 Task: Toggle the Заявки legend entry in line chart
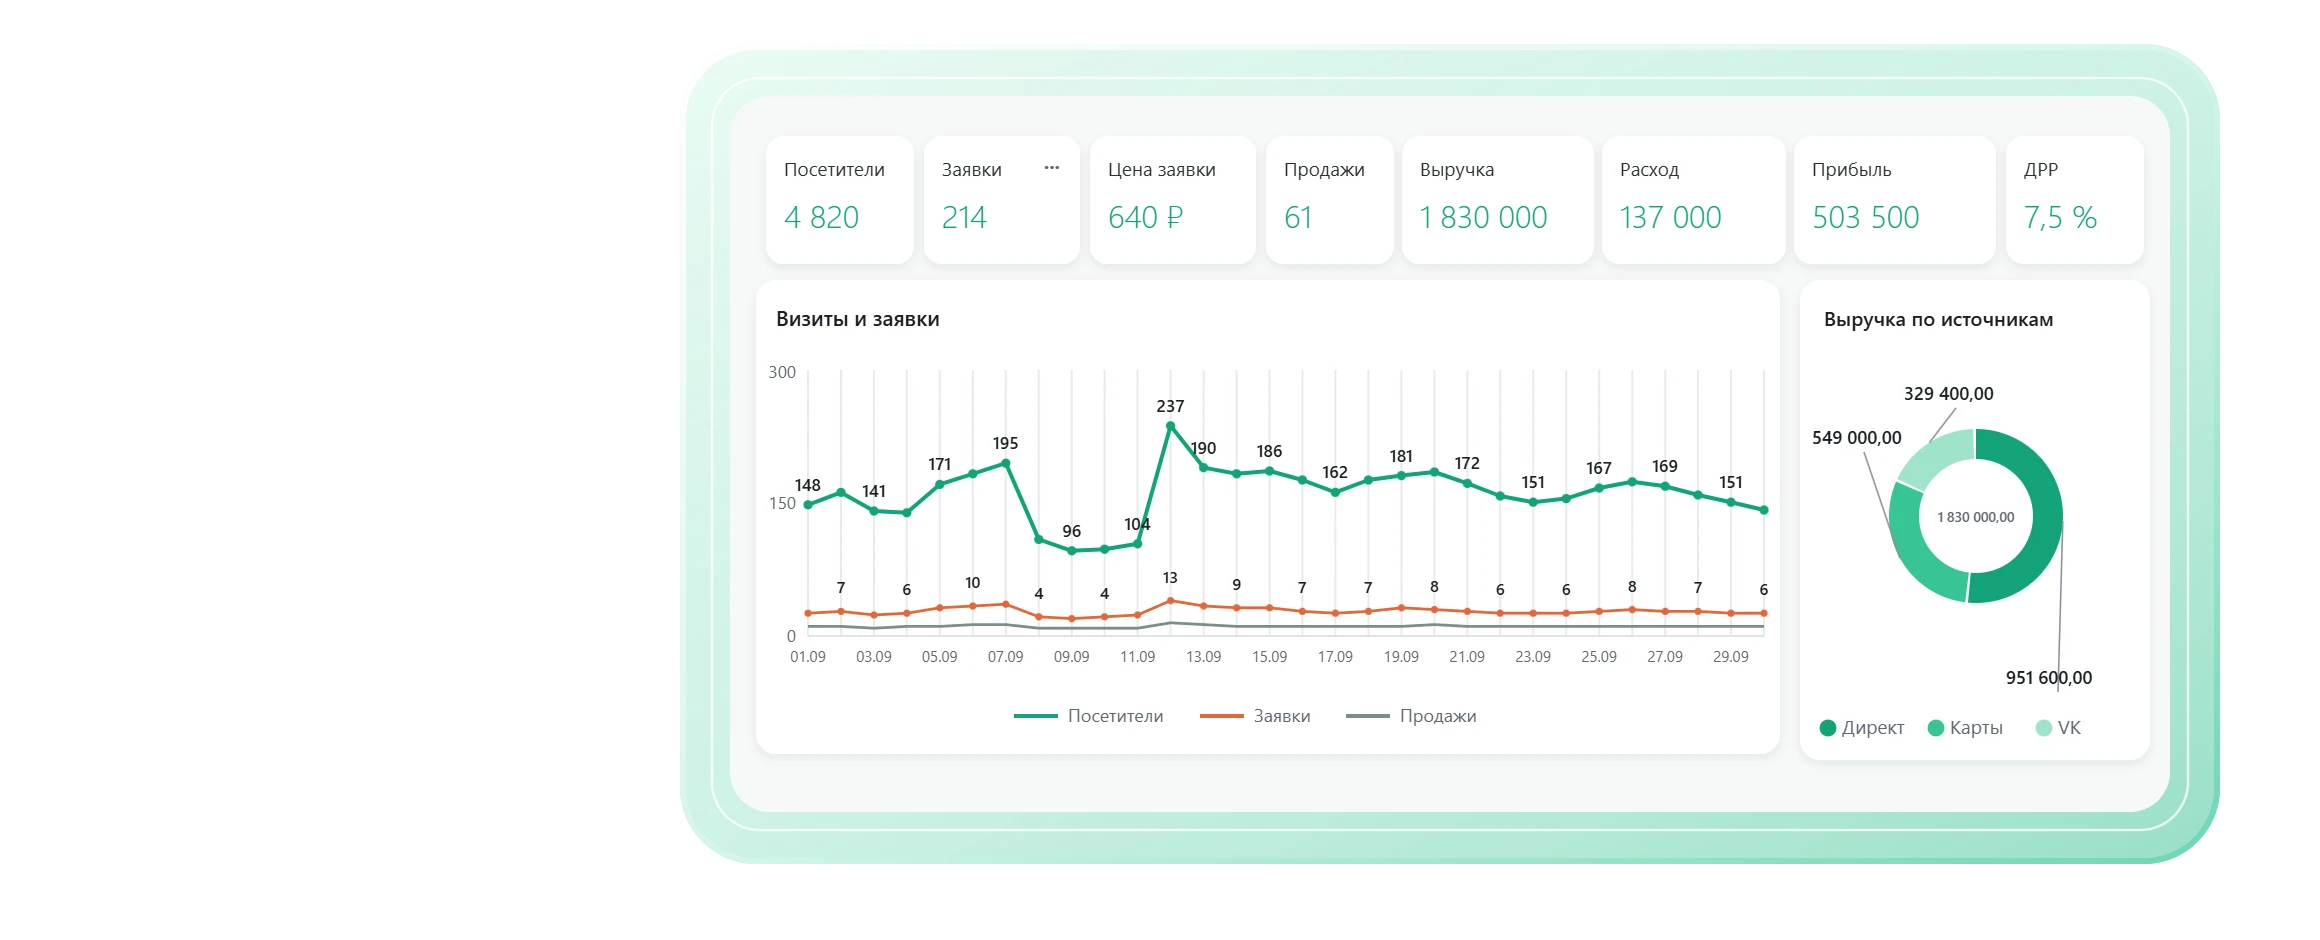pos(1255,716)
